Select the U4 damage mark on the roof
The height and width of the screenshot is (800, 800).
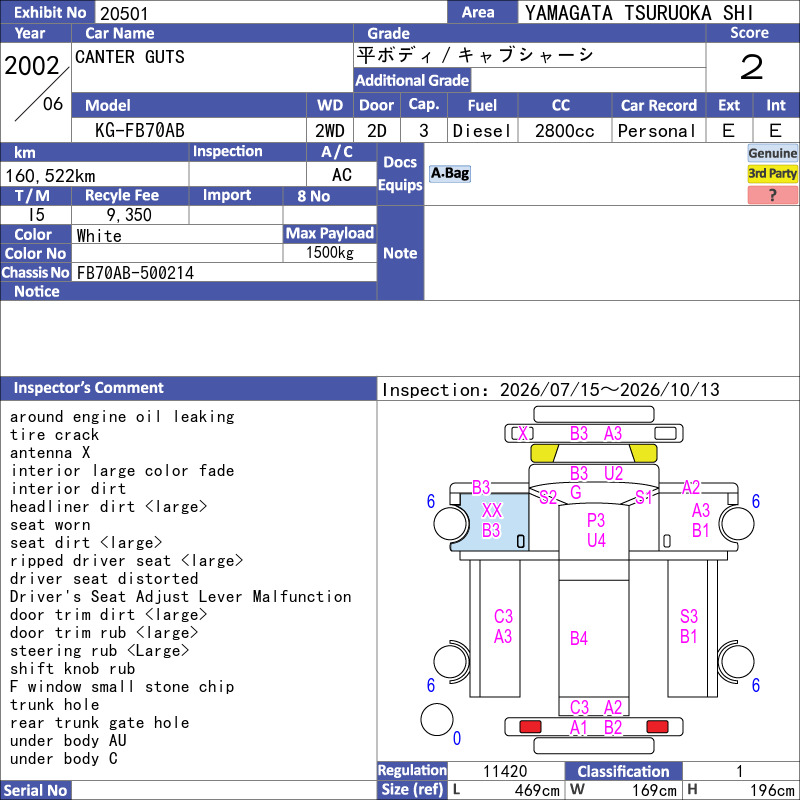596,540
